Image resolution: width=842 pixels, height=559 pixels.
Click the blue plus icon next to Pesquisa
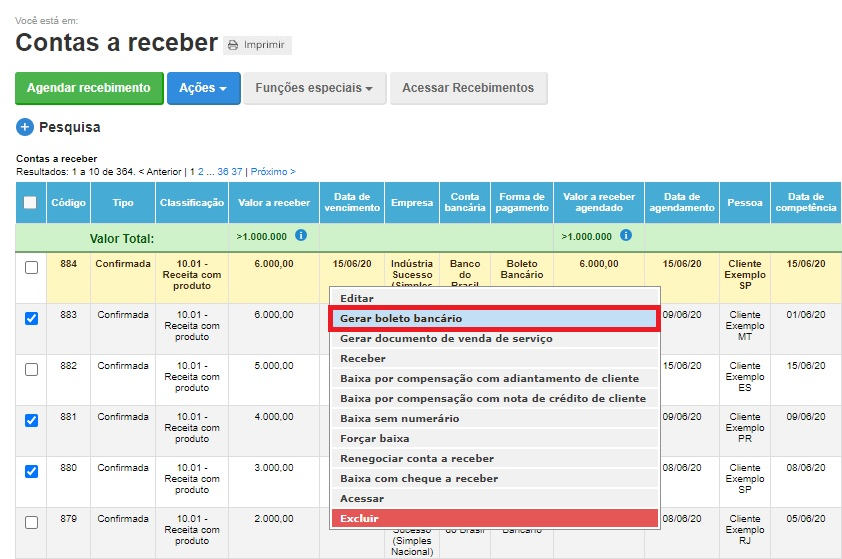25,127
